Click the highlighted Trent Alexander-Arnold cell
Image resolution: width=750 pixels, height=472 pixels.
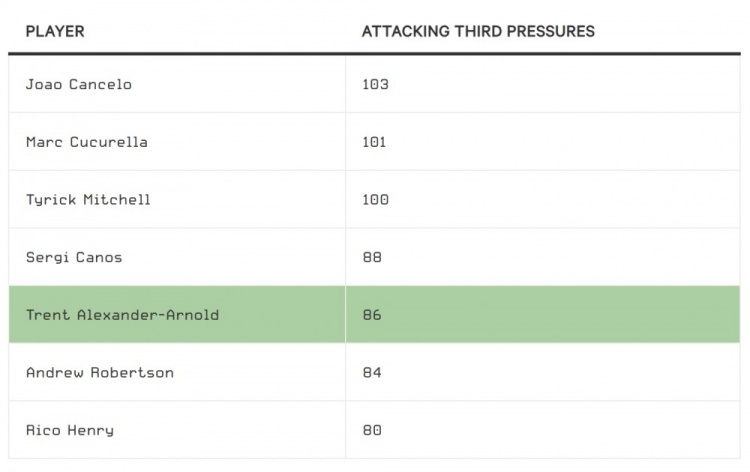click(x=177, y=315)
